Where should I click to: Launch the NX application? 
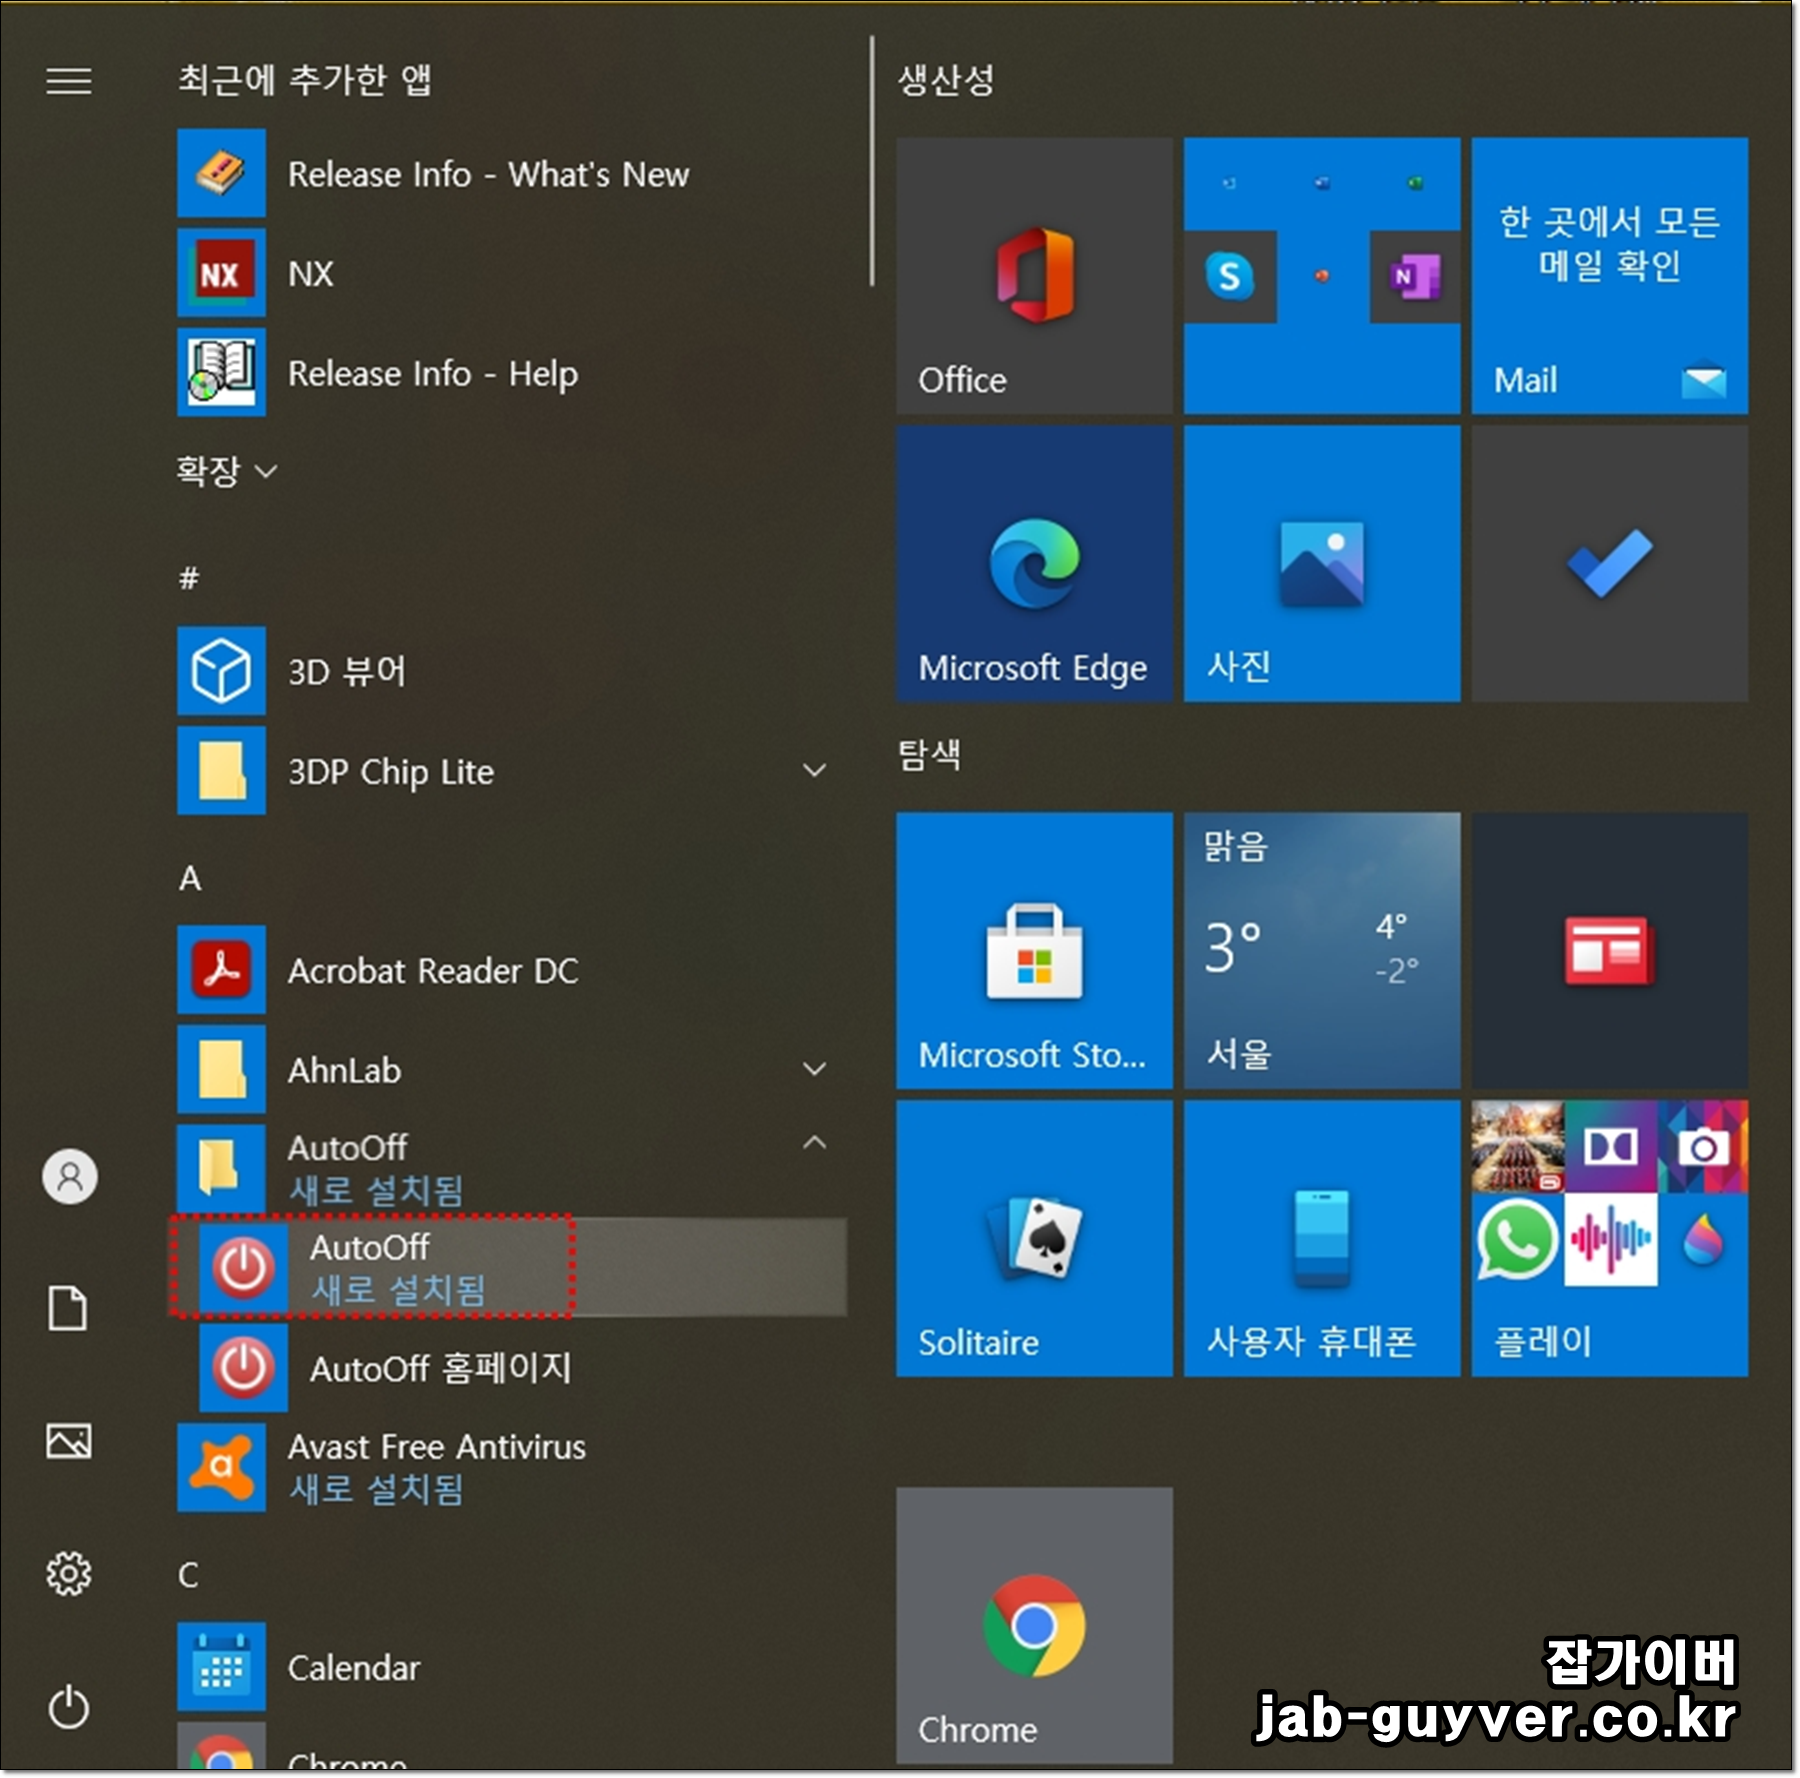point(510,273)
